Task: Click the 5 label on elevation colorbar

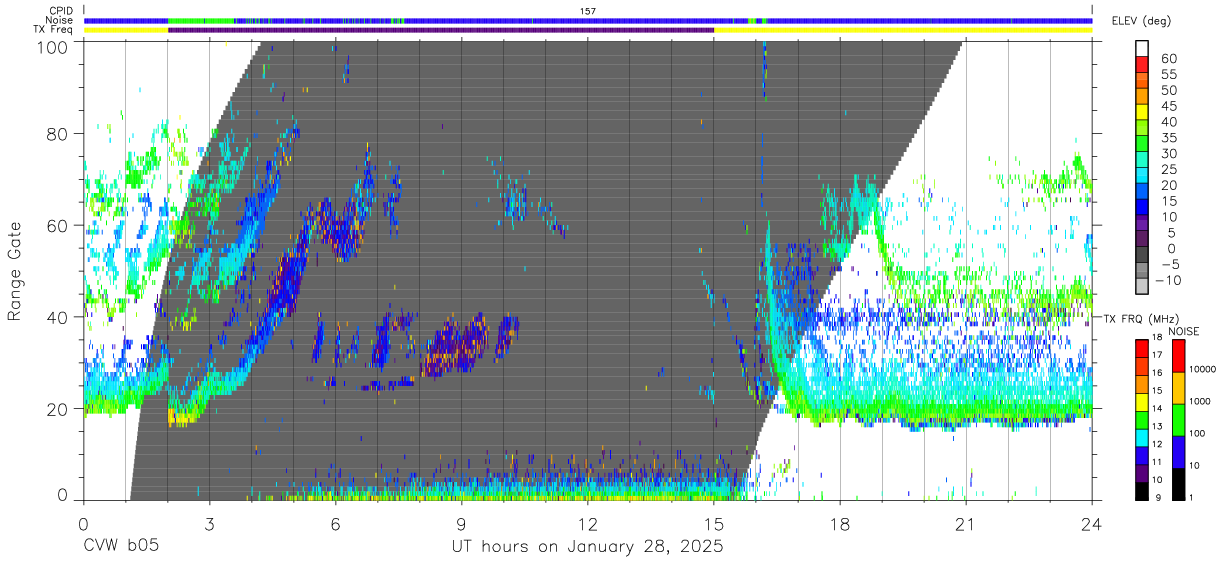Action: pyautogui.click(x=1172, y=232)
